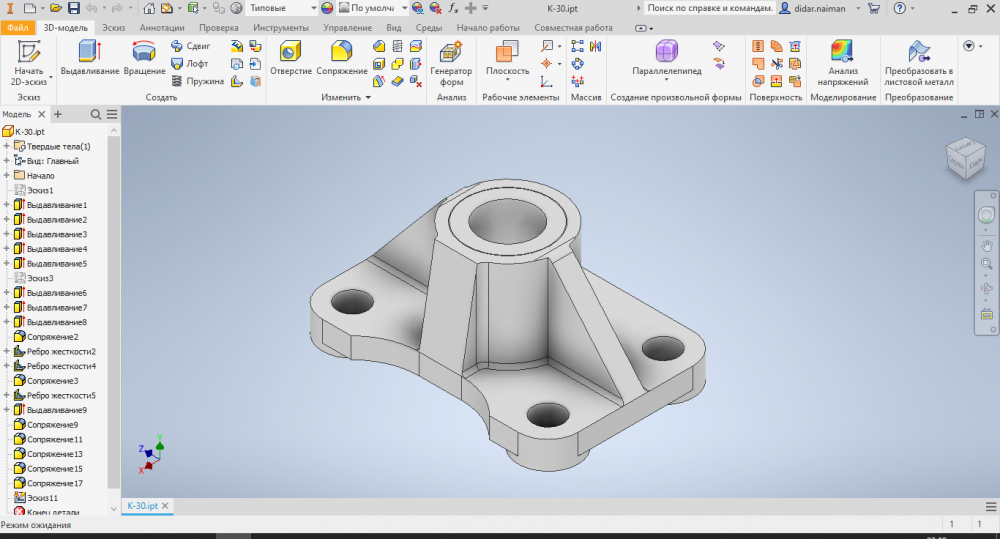1000x539 pixels.
Task: Click the Лофт tool
Action: [x=189, y=63]
